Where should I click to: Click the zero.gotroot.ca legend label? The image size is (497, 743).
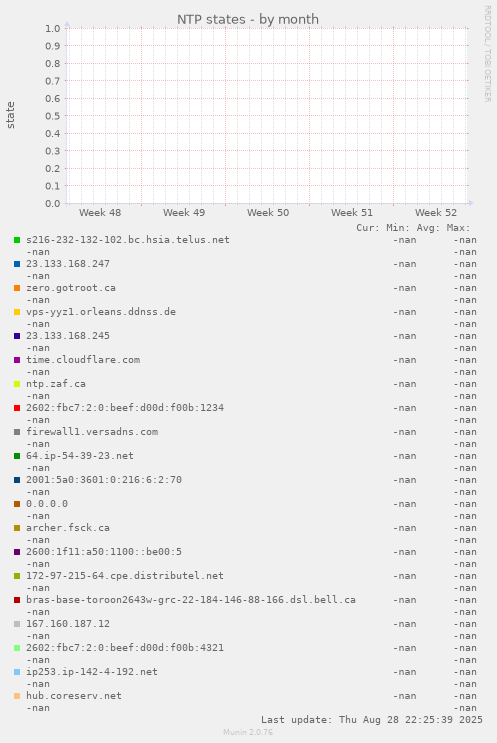[x=71, y=288]
